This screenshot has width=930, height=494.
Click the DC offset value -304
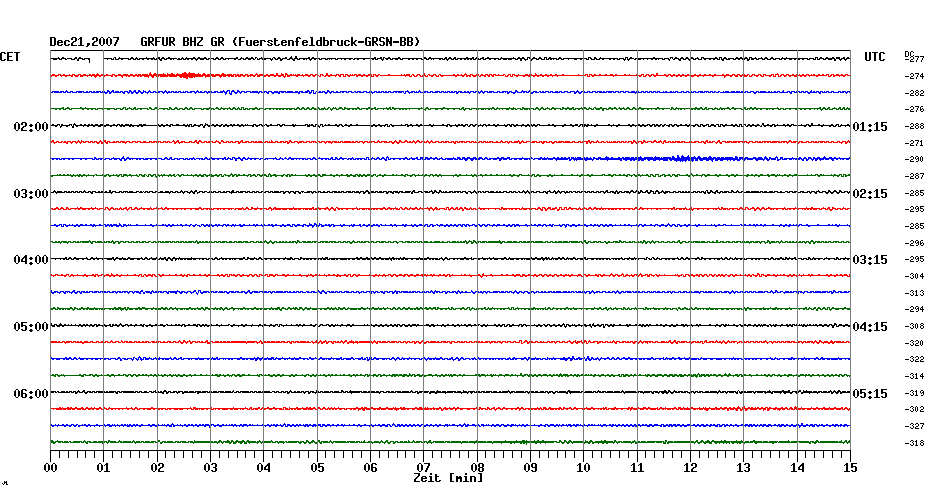coord(915,276)
